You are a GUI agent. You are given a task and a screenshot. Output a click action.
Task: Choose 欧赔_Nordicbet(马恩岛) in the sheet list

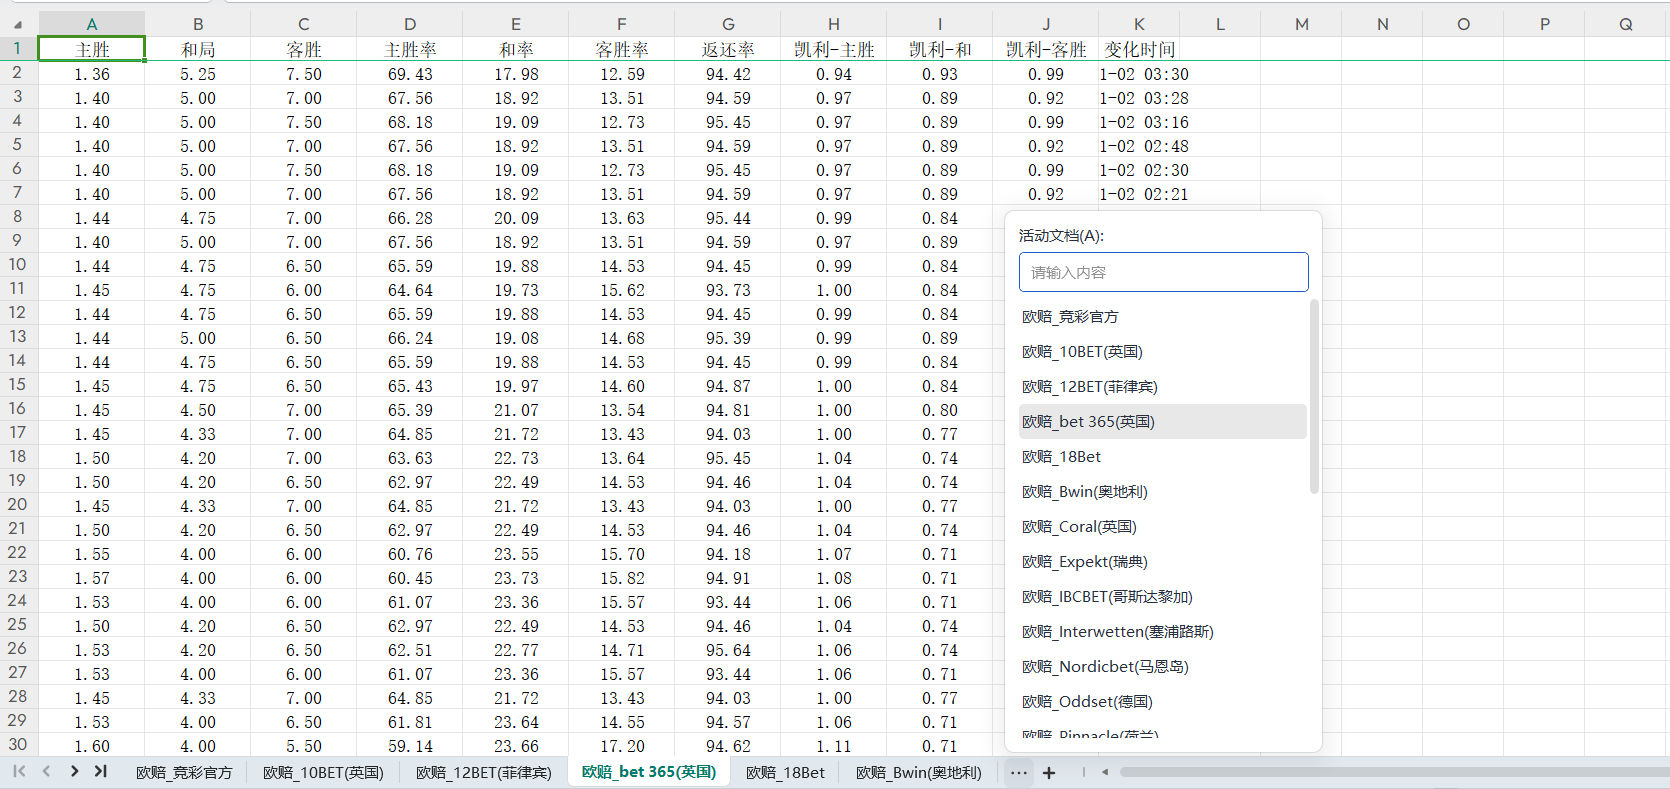pyautogui.click(x=1162, y=666)
